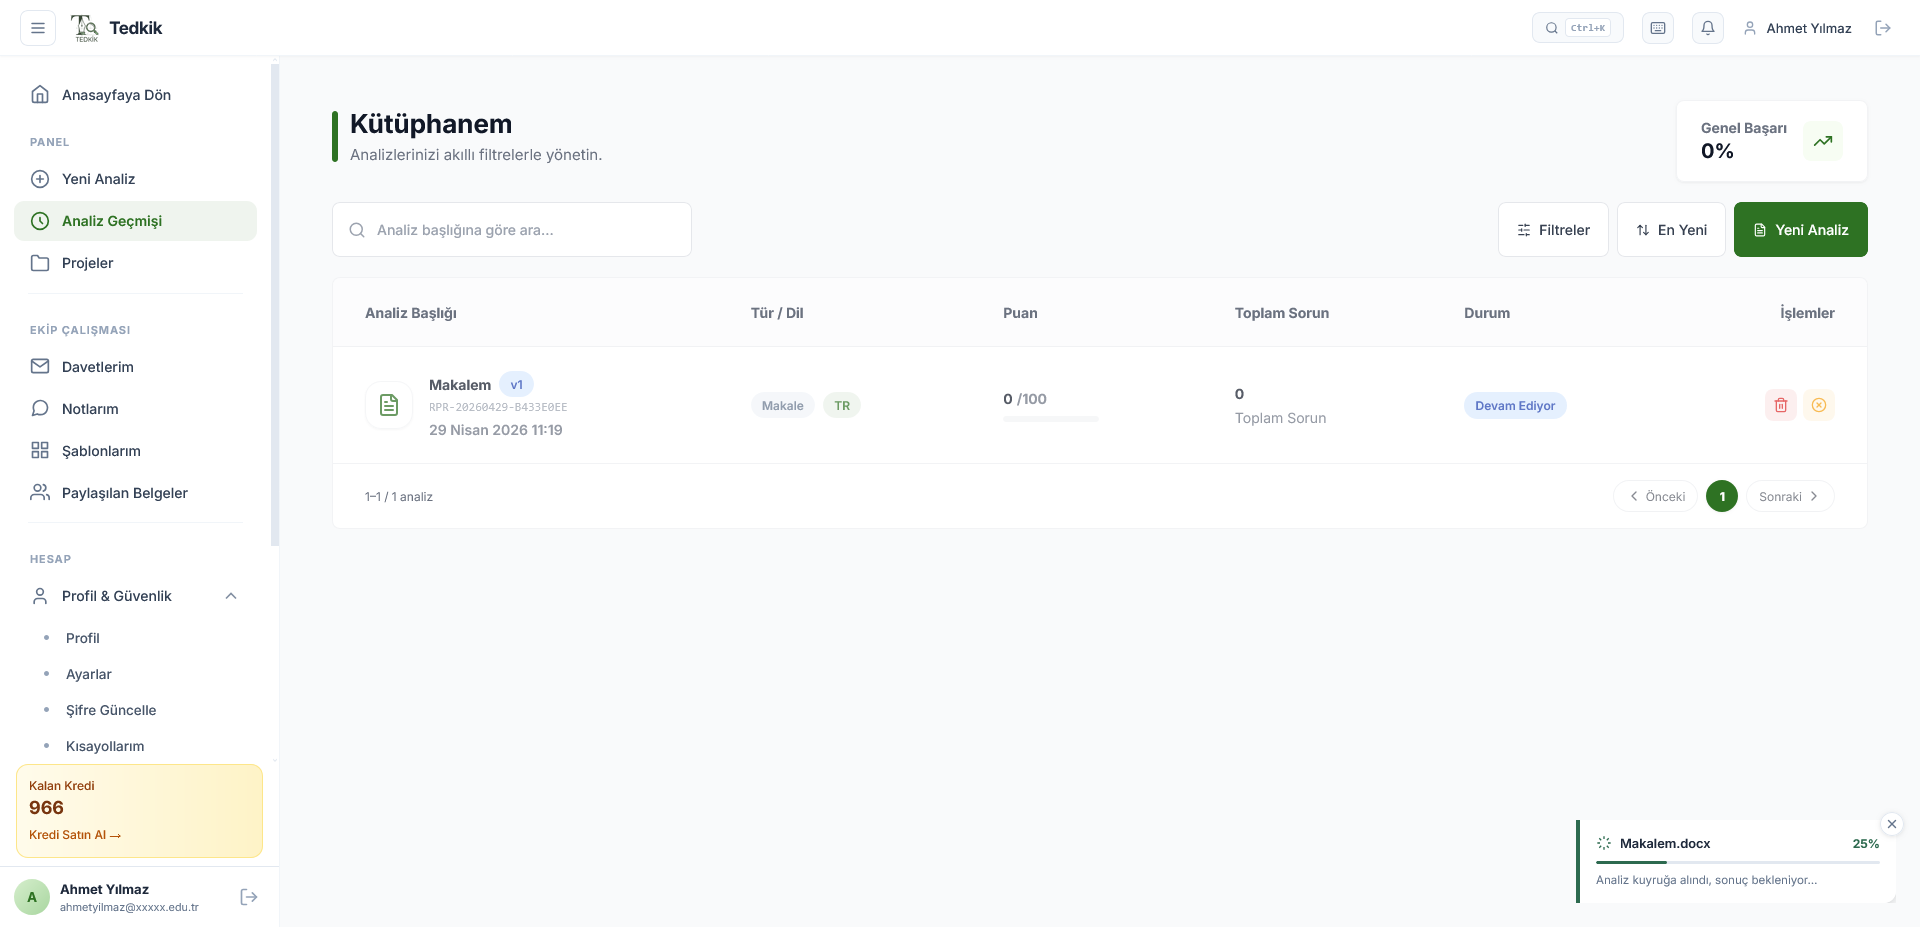Select page 1 in pagination
Image resolution: width=1920 pixels, height=927 pixels.
pyautogui.click(x=1722, y=497)
